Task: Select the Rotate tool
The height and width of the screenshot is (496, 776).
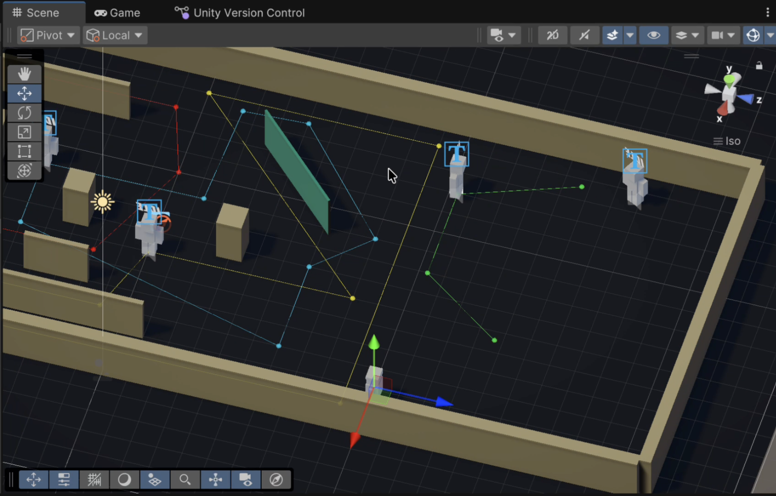Action: click(x=24, y=113)
